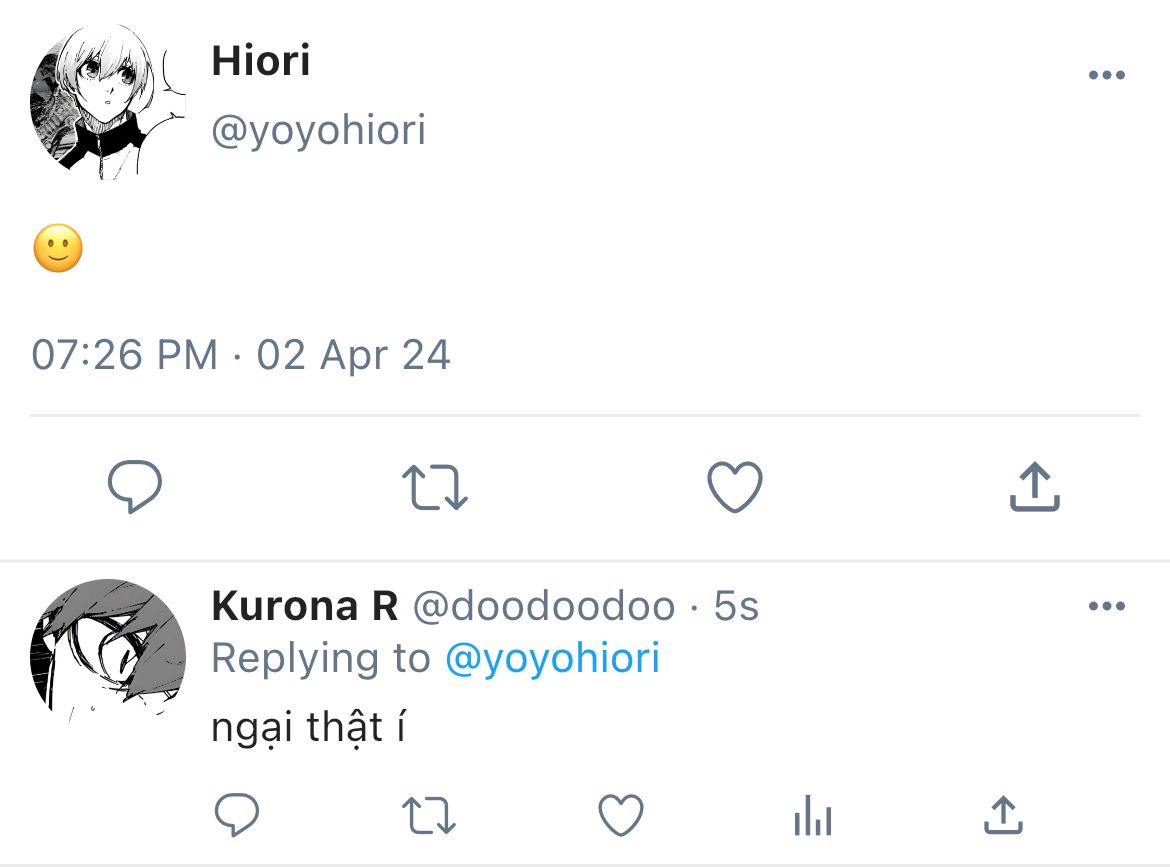Follow the blue @yoyohiori mention link
The height and width of the screenshot is (867, 1170).
552,658
